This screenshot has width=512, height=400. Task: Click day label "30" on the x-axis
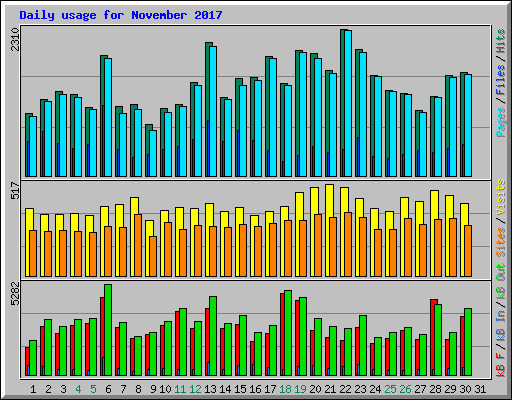[465, 389]
